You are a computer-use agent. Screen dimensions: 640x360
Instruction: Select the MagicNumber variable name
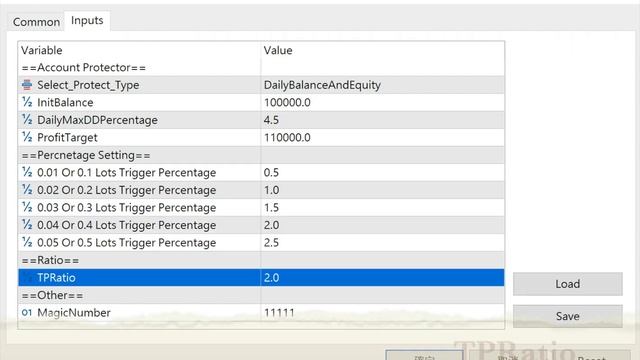pyautogui.click(x=74, y=313)
